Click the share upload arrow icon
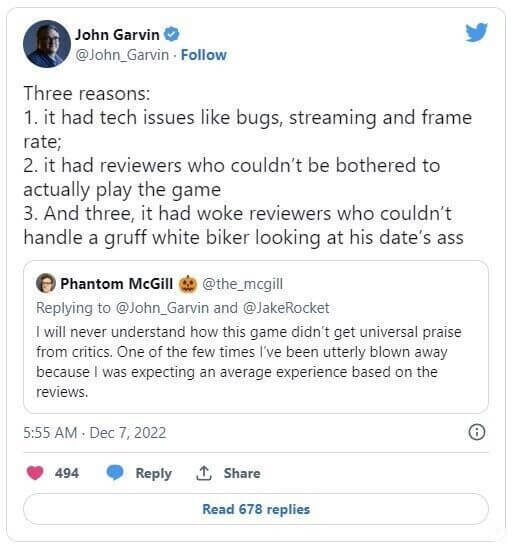Image resolution: width=513 pixels, height=549 pixels. pyautogui.click(x=203, y=473)
